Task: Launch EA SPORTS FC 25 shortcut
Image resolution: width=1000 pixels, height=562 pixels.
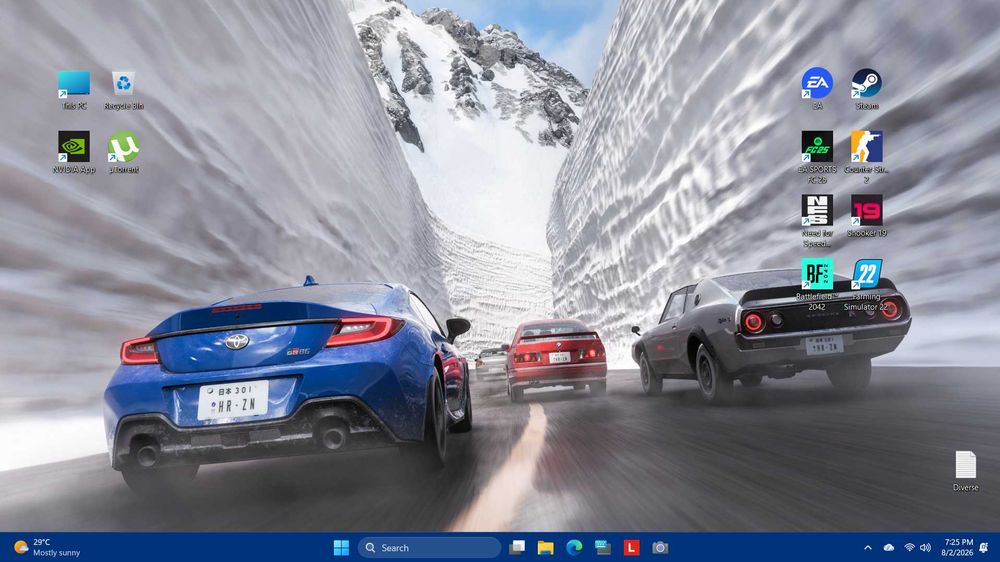Action: pos(817,158)
